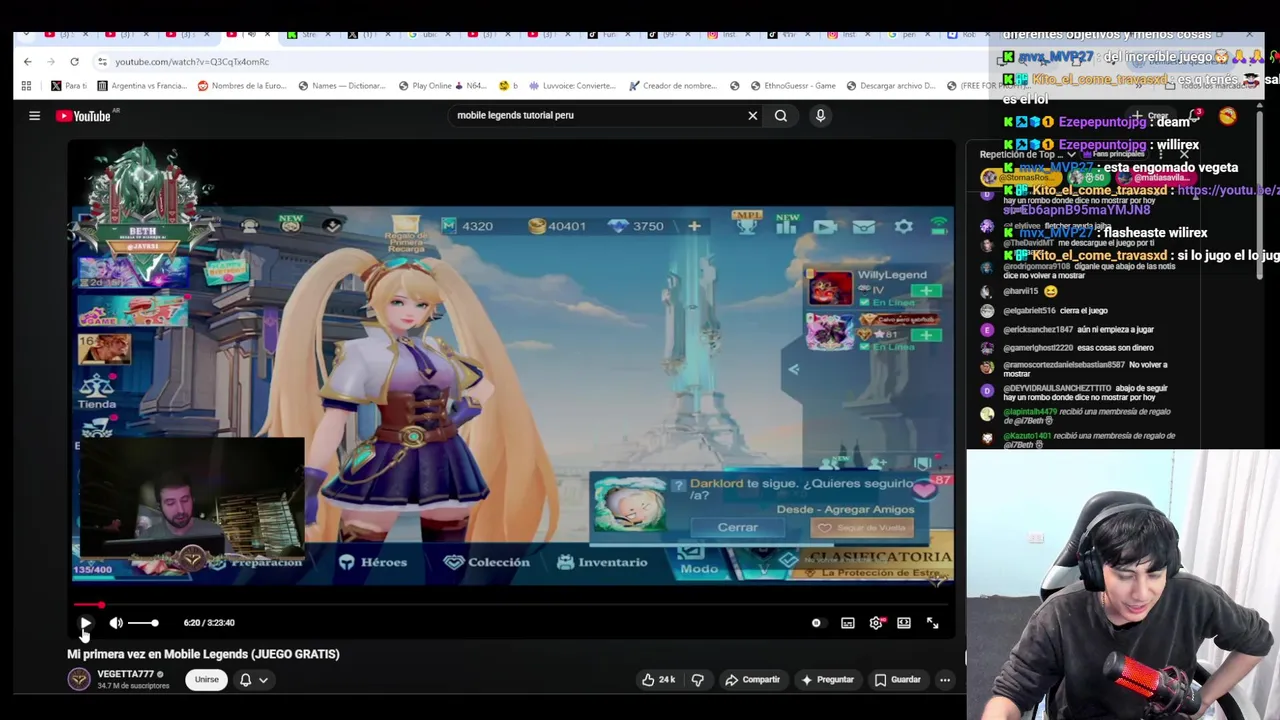Image resolution: width=1280 pixels, height=720 pixels.
Task: Dislike the video with thumbs down
Action: pyautogui.click(x=698, y=680)
